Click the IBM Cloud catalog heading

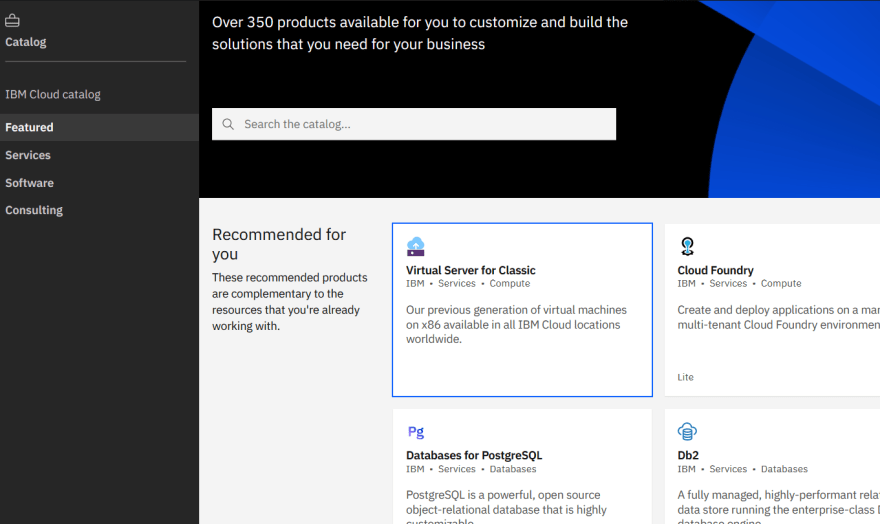click(53, 94)
